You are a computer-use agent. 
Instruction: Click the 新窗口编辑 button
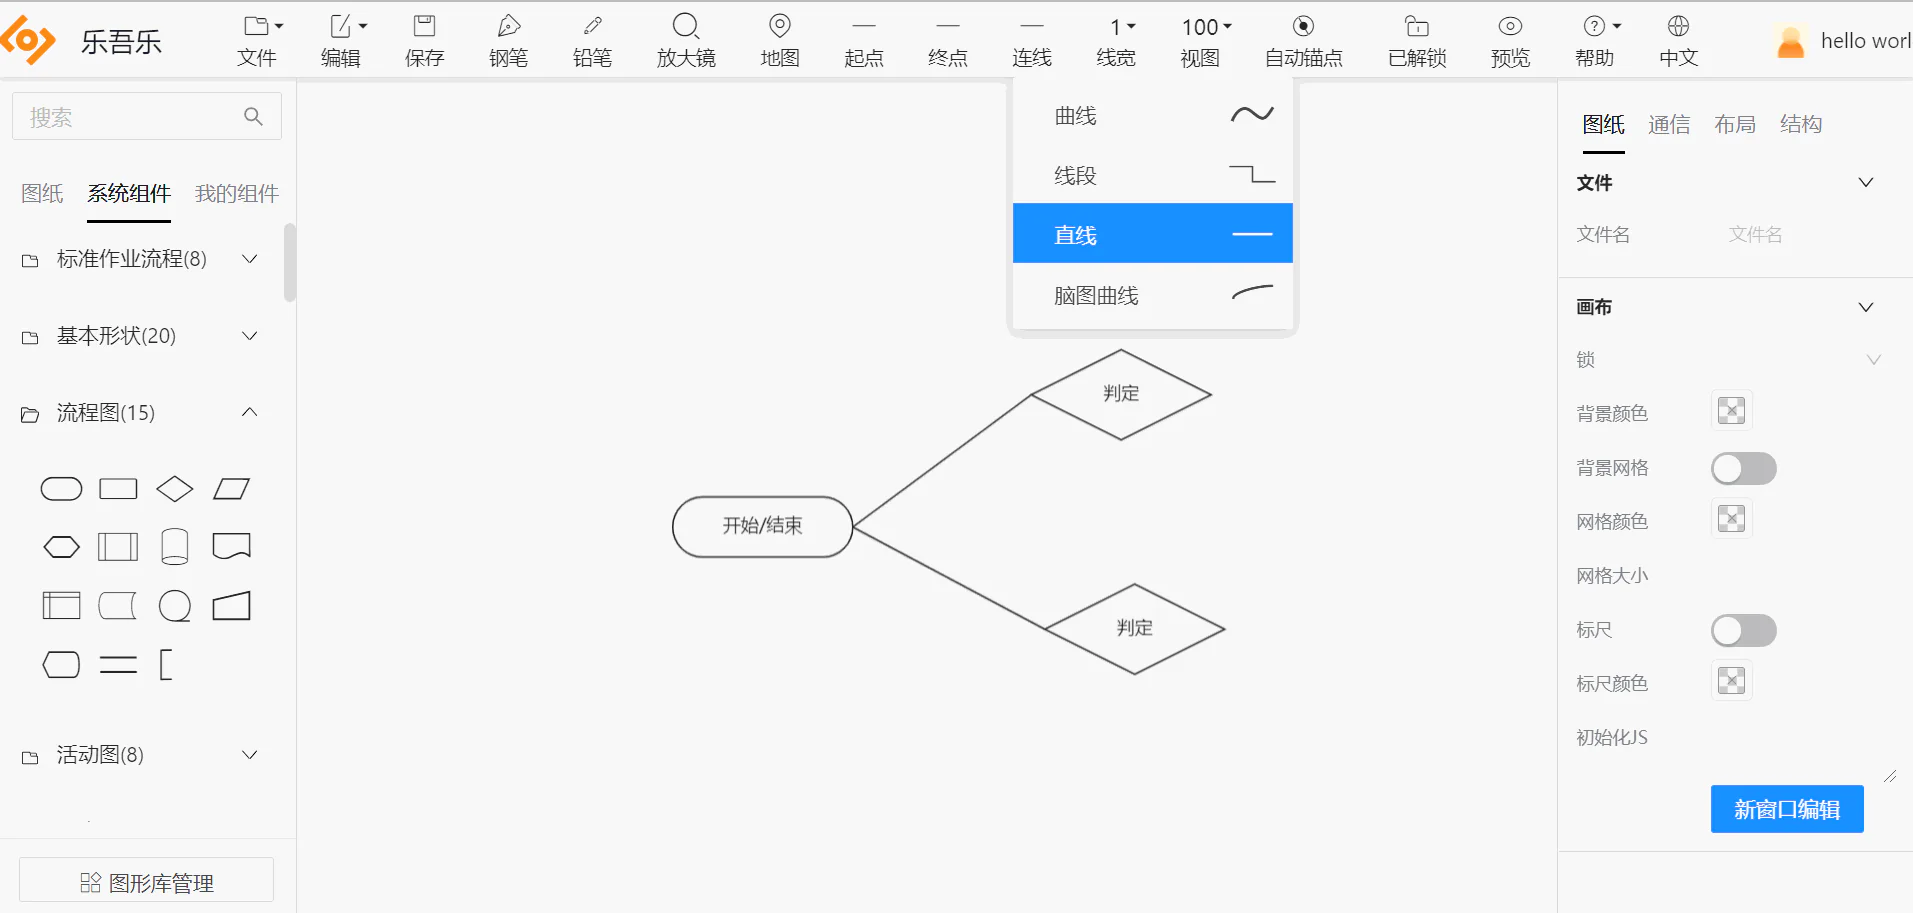pos(1786,809)
